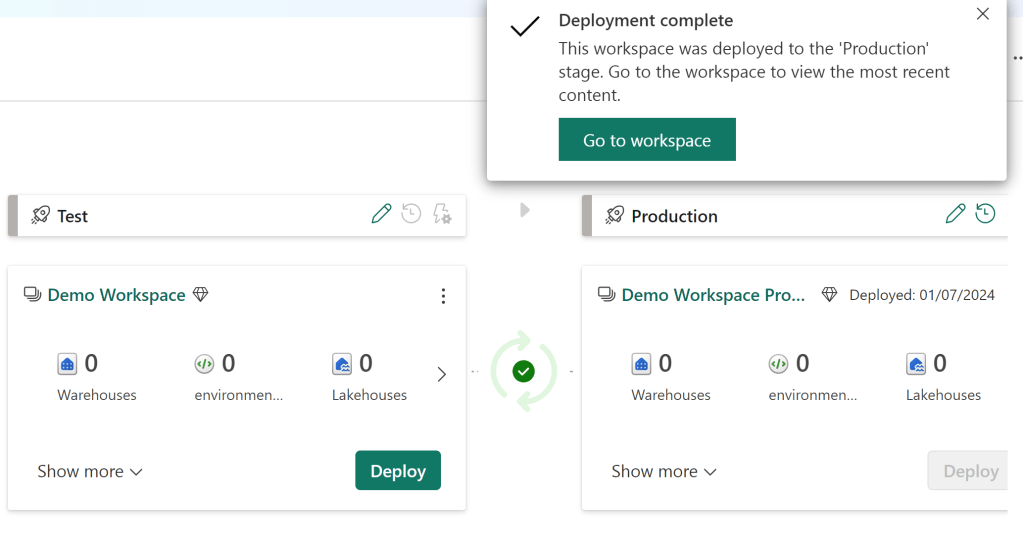Viewport: 1023px width, 552px height.
Task: Click the green compare status checkmark
Action: click(x=523, y=372)
